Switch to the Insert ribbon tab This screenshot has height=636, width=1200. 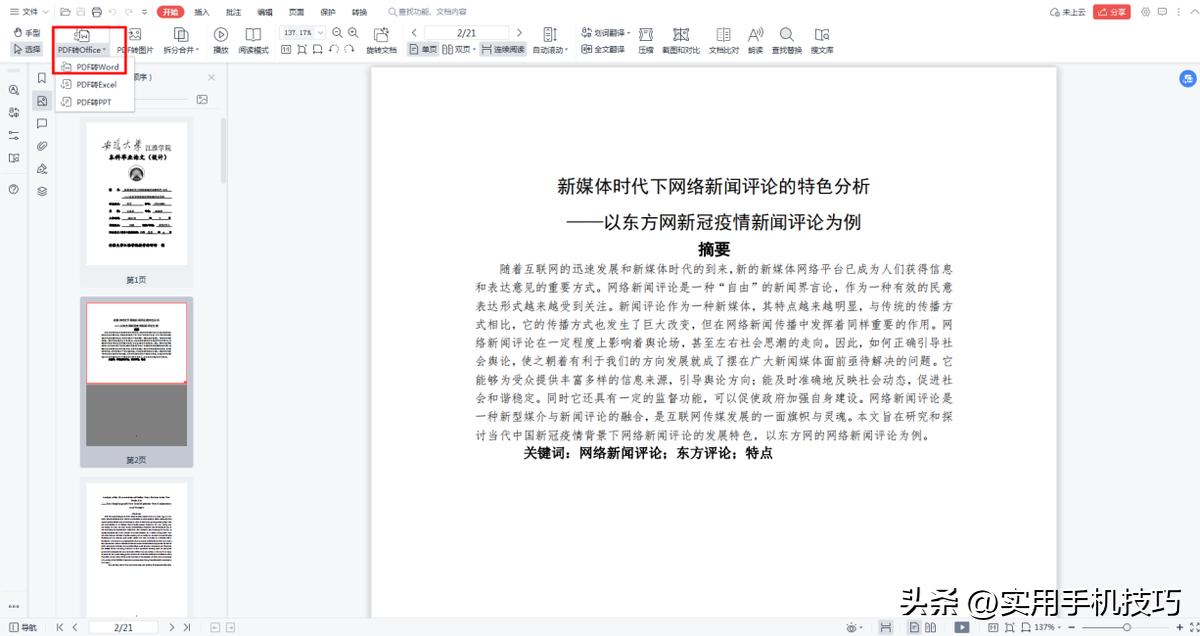[x=202, y=12]
